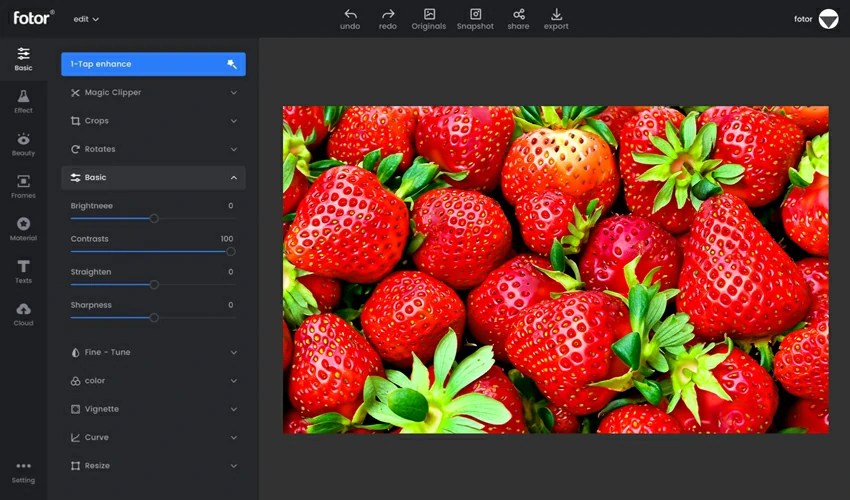Click the share icon

click(x=519, y=14)
